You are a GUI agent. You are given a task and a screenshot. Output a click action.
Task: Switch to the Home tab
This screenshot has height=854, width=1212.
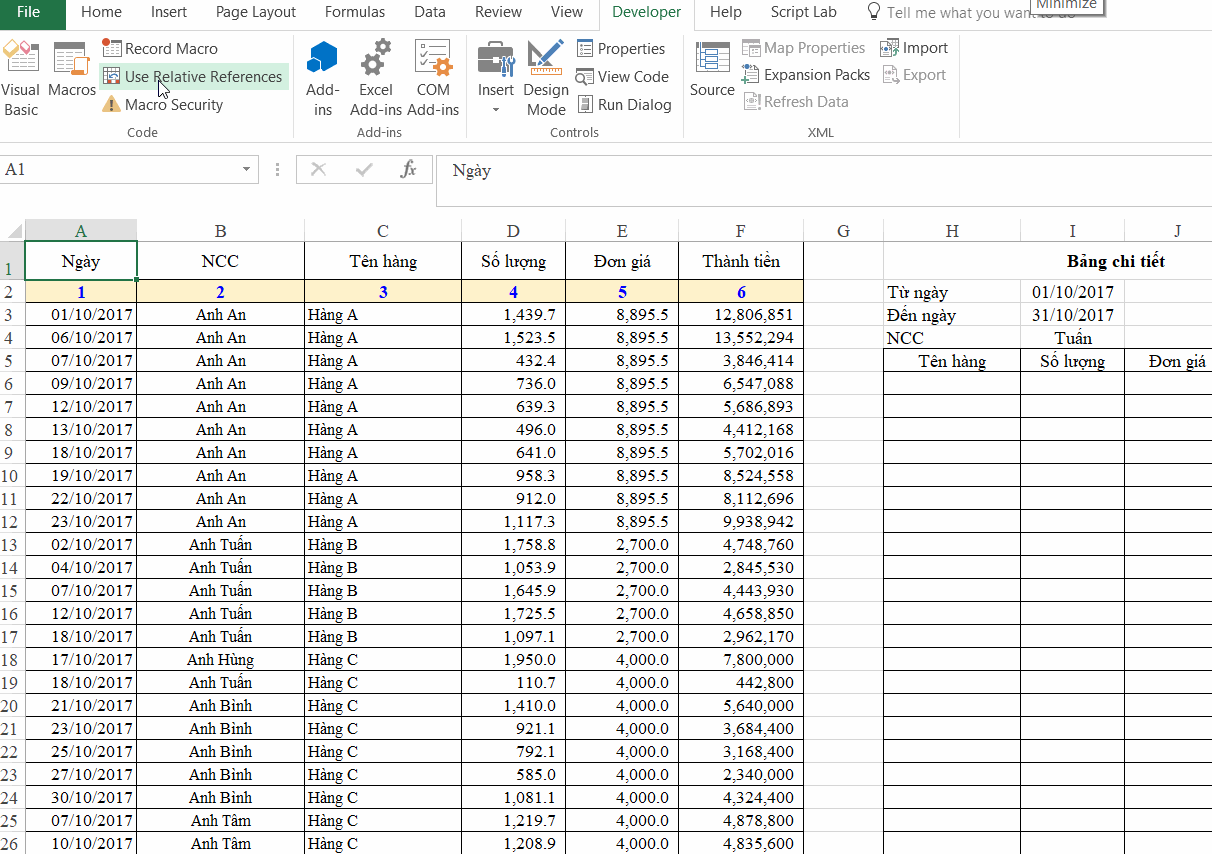[x=101, y=13]
